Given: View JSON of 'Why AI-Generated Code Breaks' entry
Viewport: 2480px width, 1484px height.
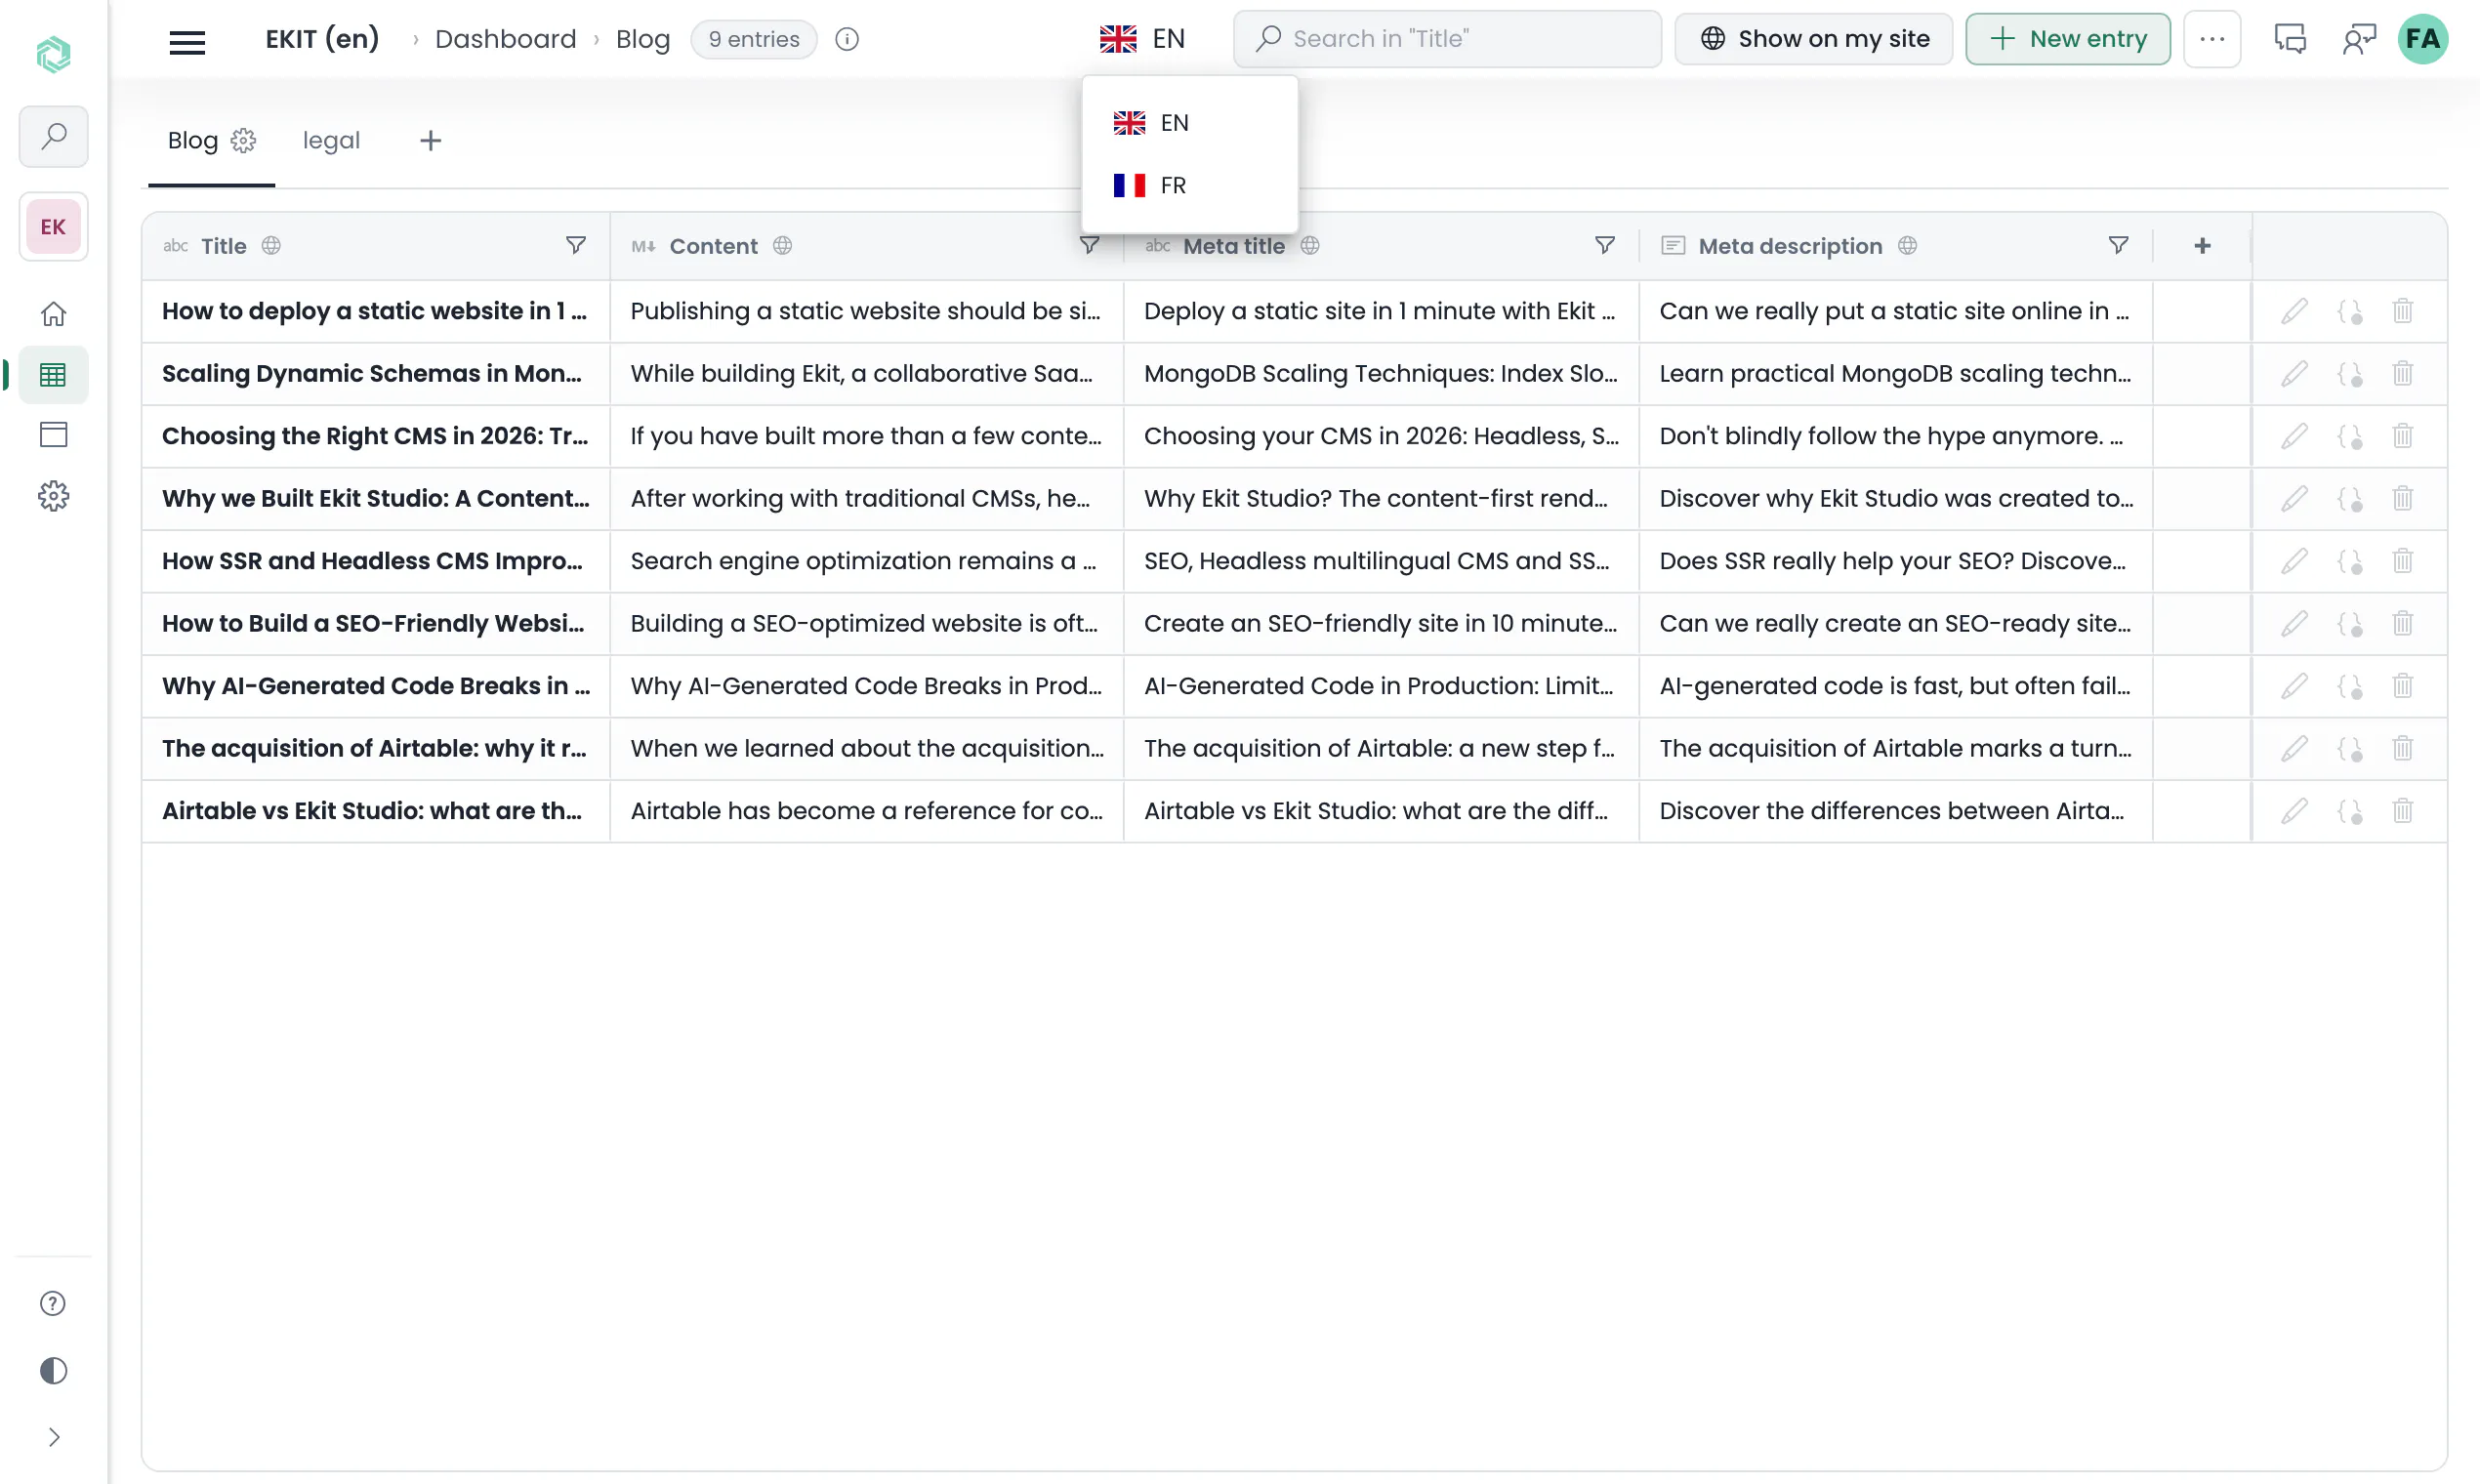Looking at the screenshot, I should click(2350, 686).
